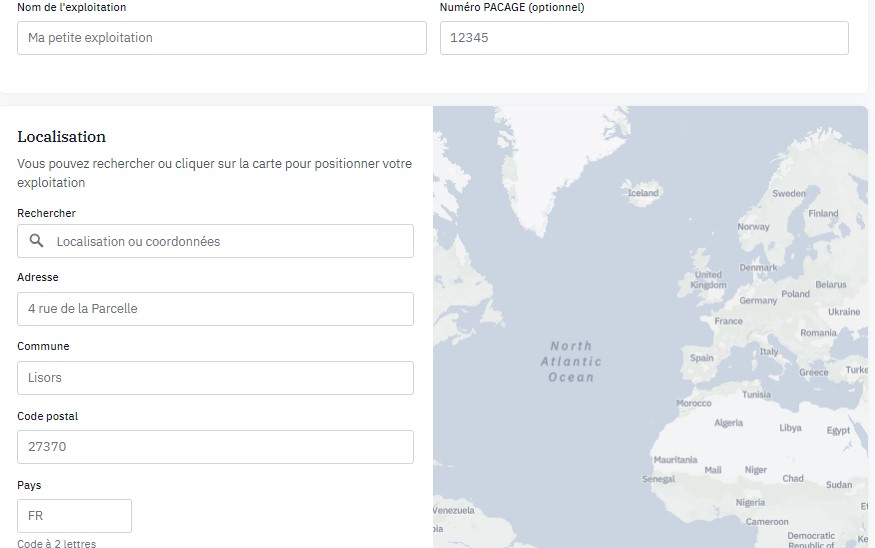Select the Numéro PACAGE input field

[644, 38]
